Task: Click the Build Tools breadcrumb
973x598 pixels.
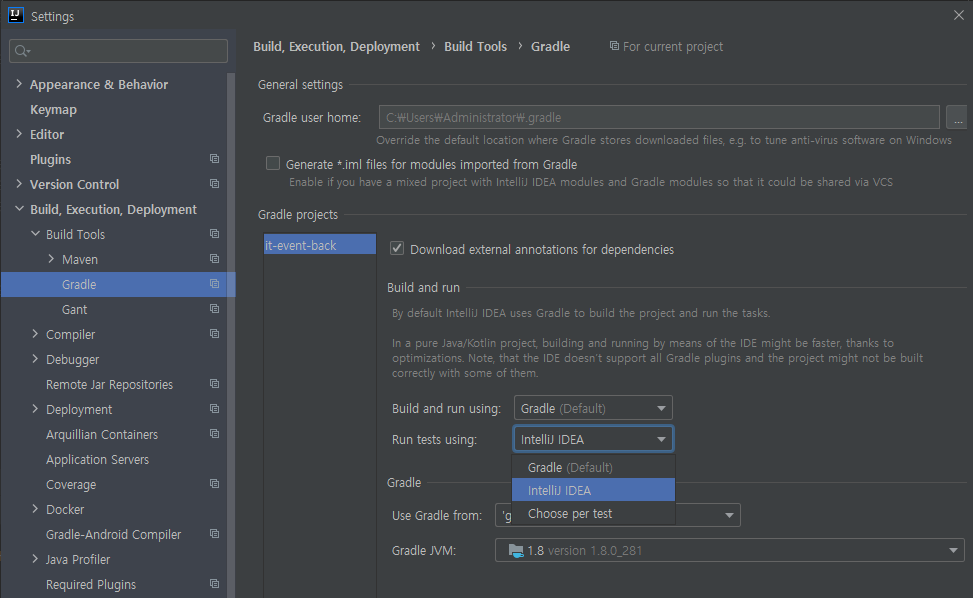Action: [475, 47]
